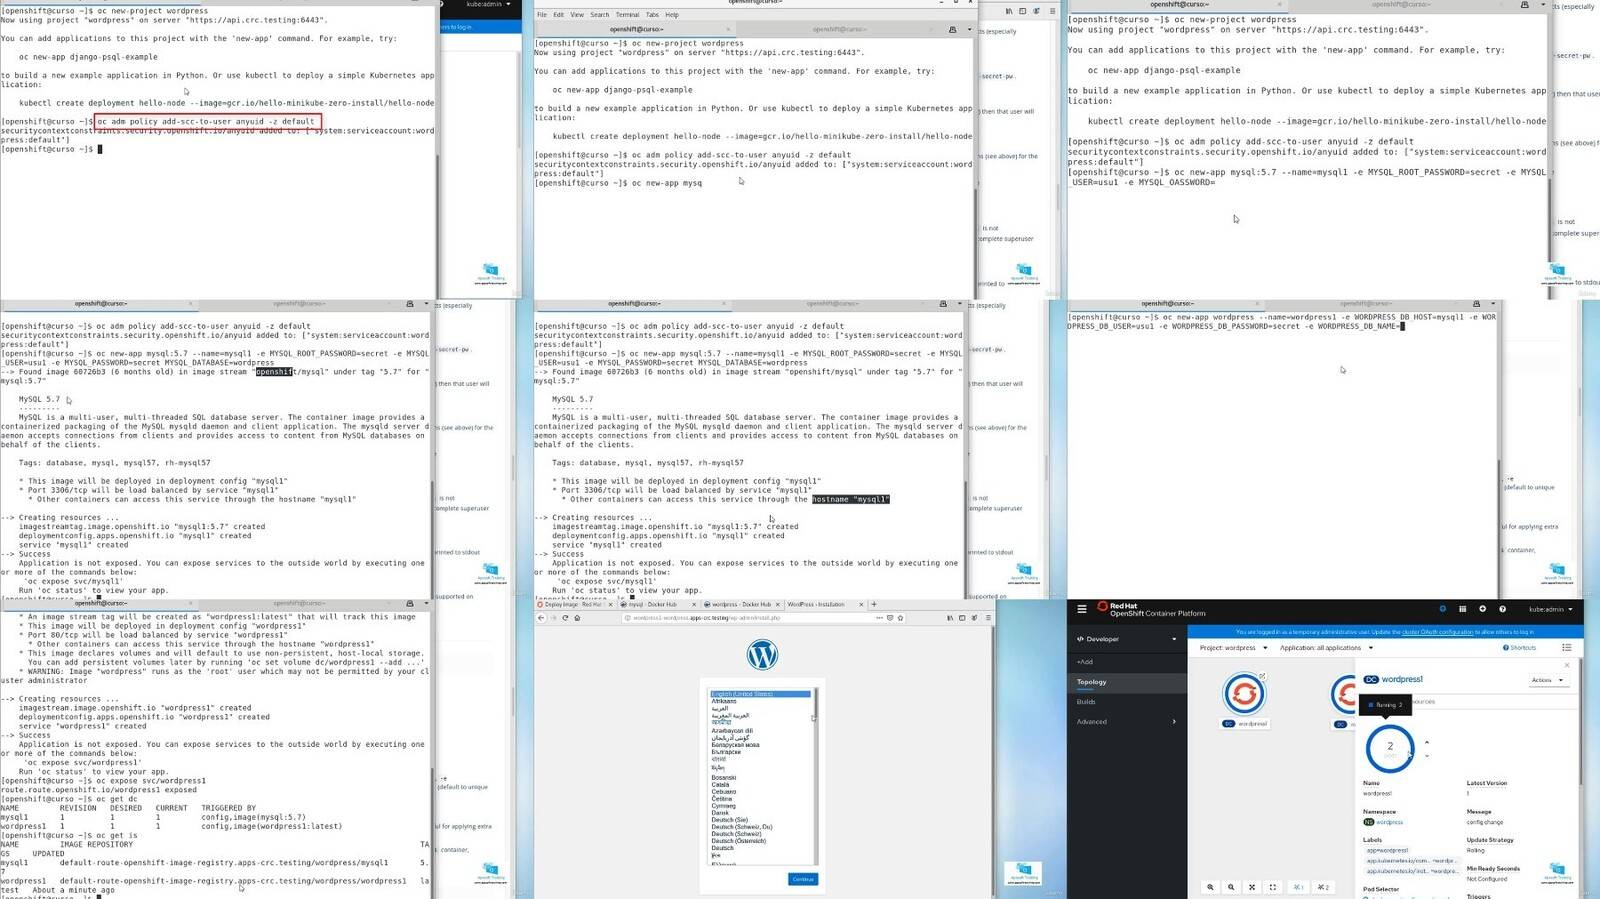Open the 'Application: all applications' dropdown
Image resolution: width=1600 pixels, height=899 pixels.
coord(1327,648)
